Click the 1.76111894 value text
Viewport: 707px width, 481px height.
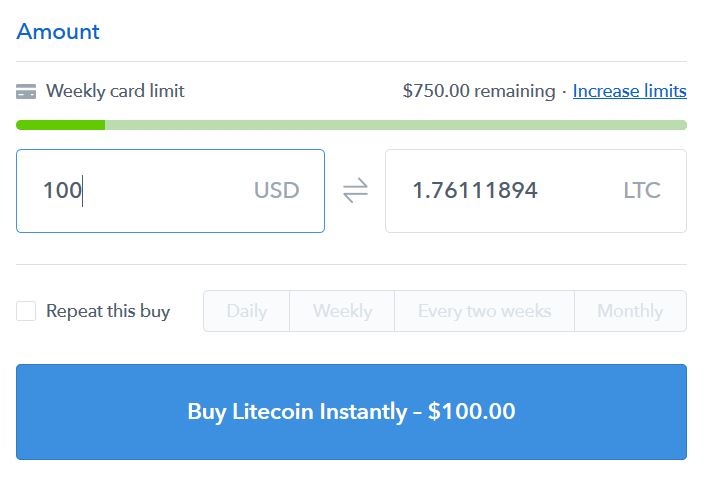[x=475, y=190]
